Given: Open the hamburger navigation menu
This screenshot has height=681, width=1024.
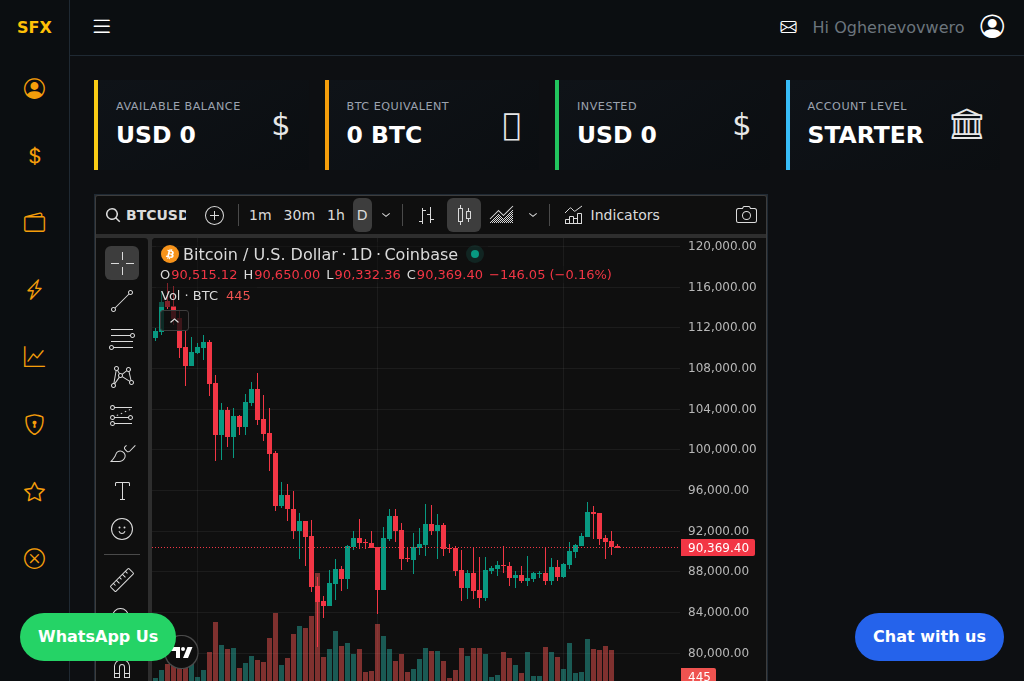Looking at the screenshot, I should (x=101, y=26).
